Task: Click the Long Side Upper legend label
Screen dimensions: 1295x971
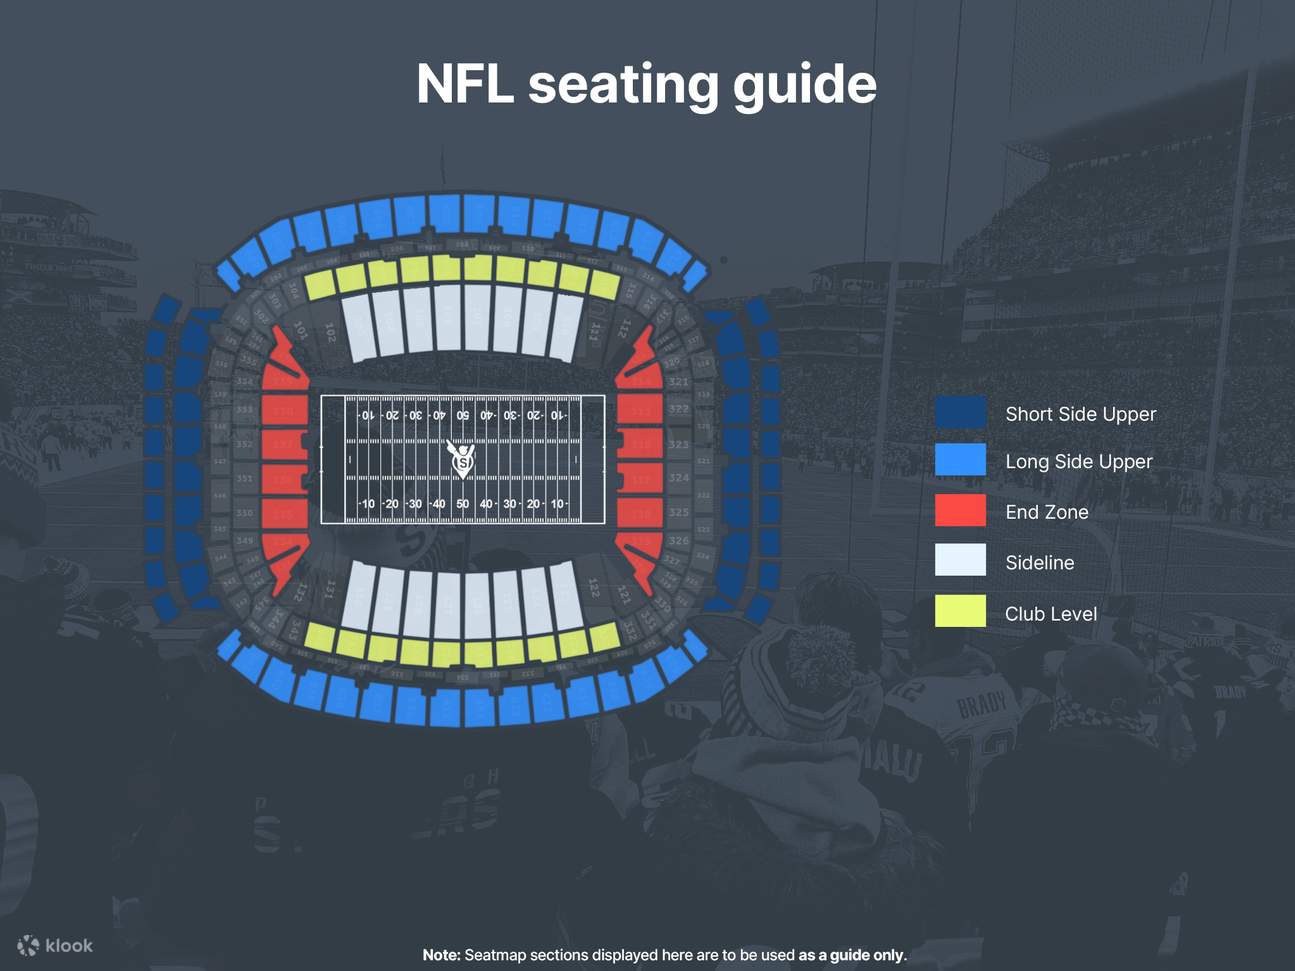Action: [1078, 461]
